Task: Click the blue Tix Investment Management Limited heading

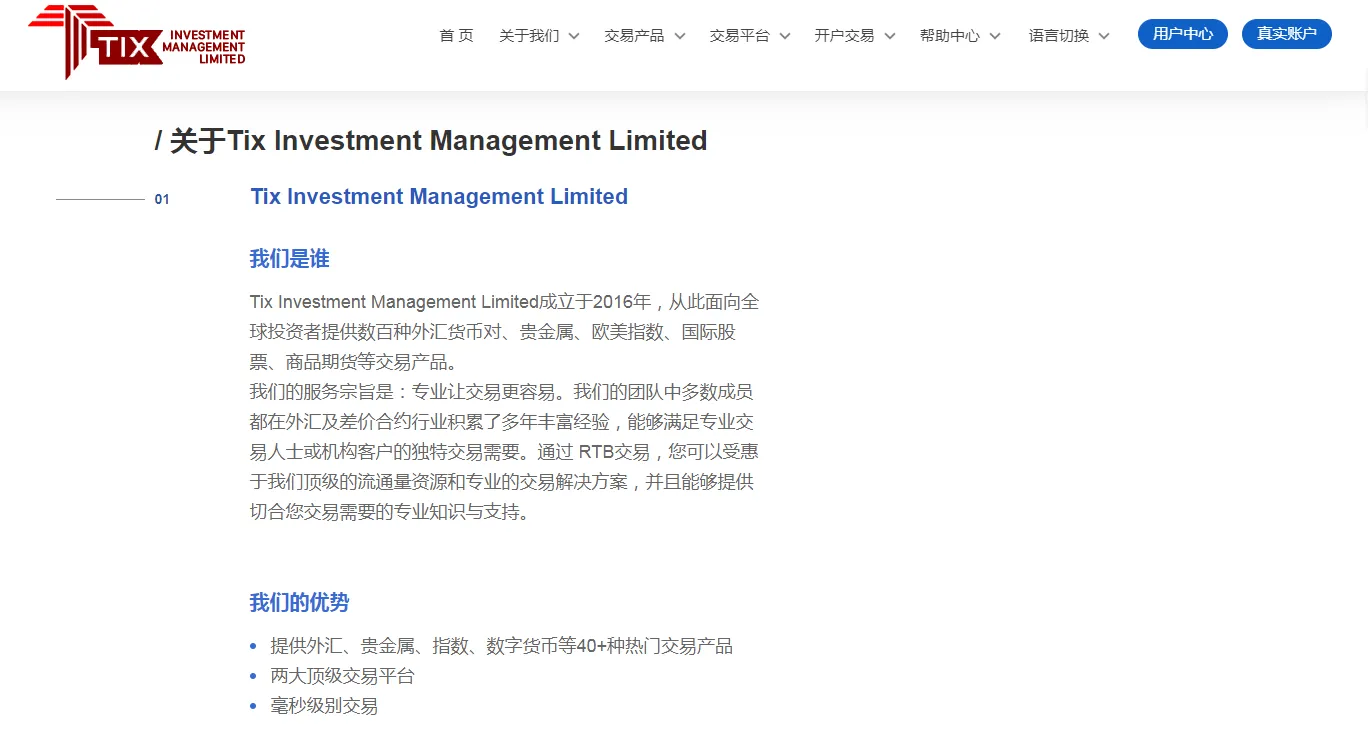Action: 439,197
